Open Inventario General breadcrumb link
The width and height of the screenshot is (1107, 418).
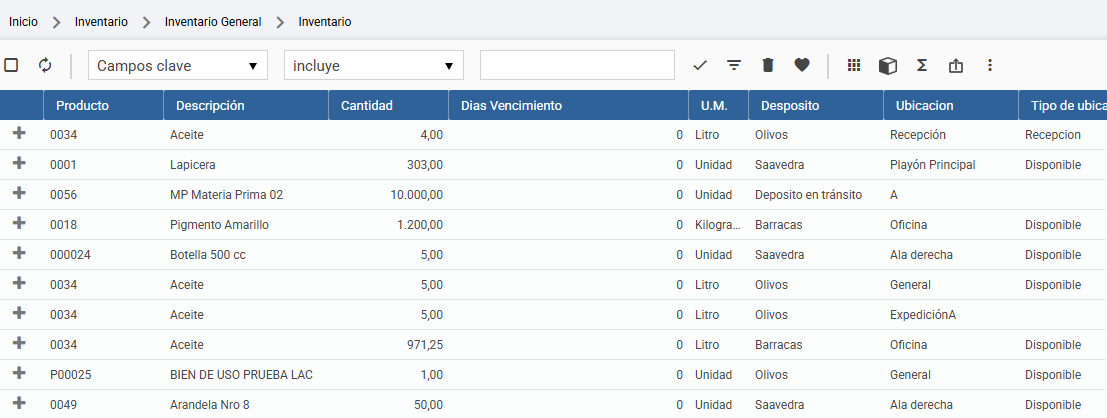[x=213, y=22]
